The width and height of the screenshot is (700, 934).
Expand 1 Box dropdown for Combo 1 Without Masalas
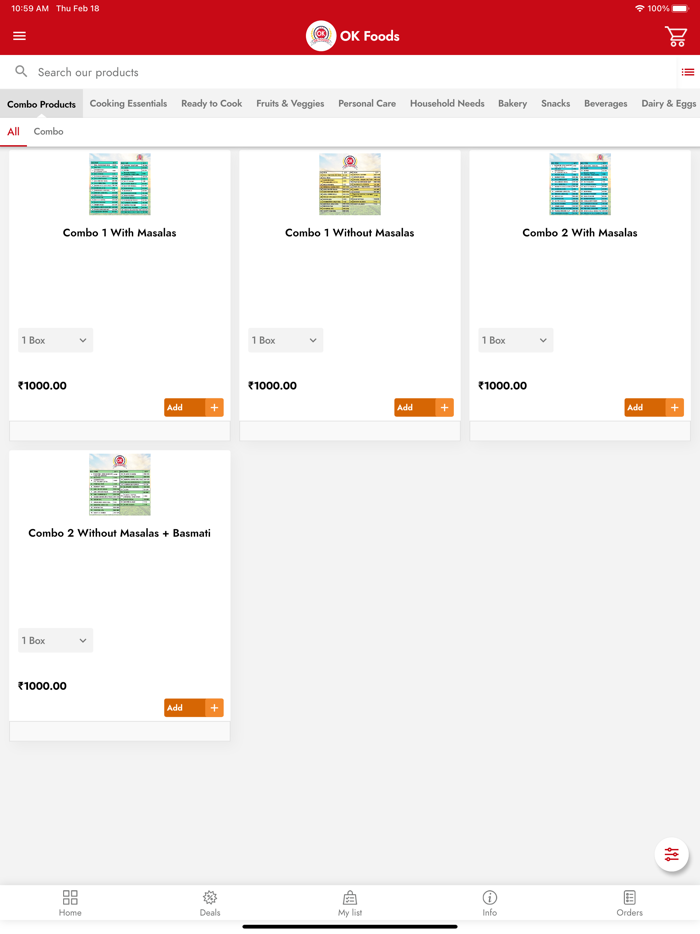pyautogui.click(x=285, y=340)
